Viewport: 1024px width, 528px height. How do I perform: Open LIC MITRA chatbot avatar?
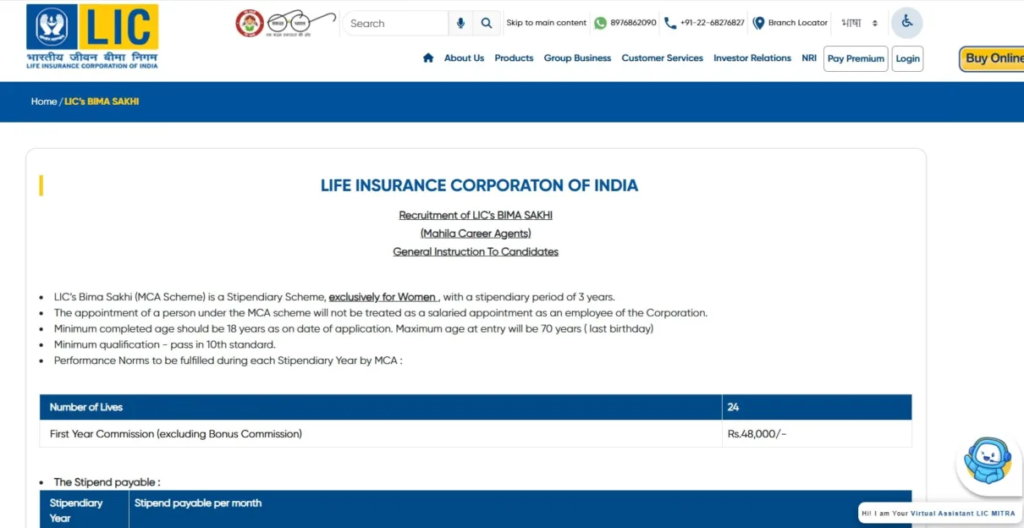click(x=987, y=461)
